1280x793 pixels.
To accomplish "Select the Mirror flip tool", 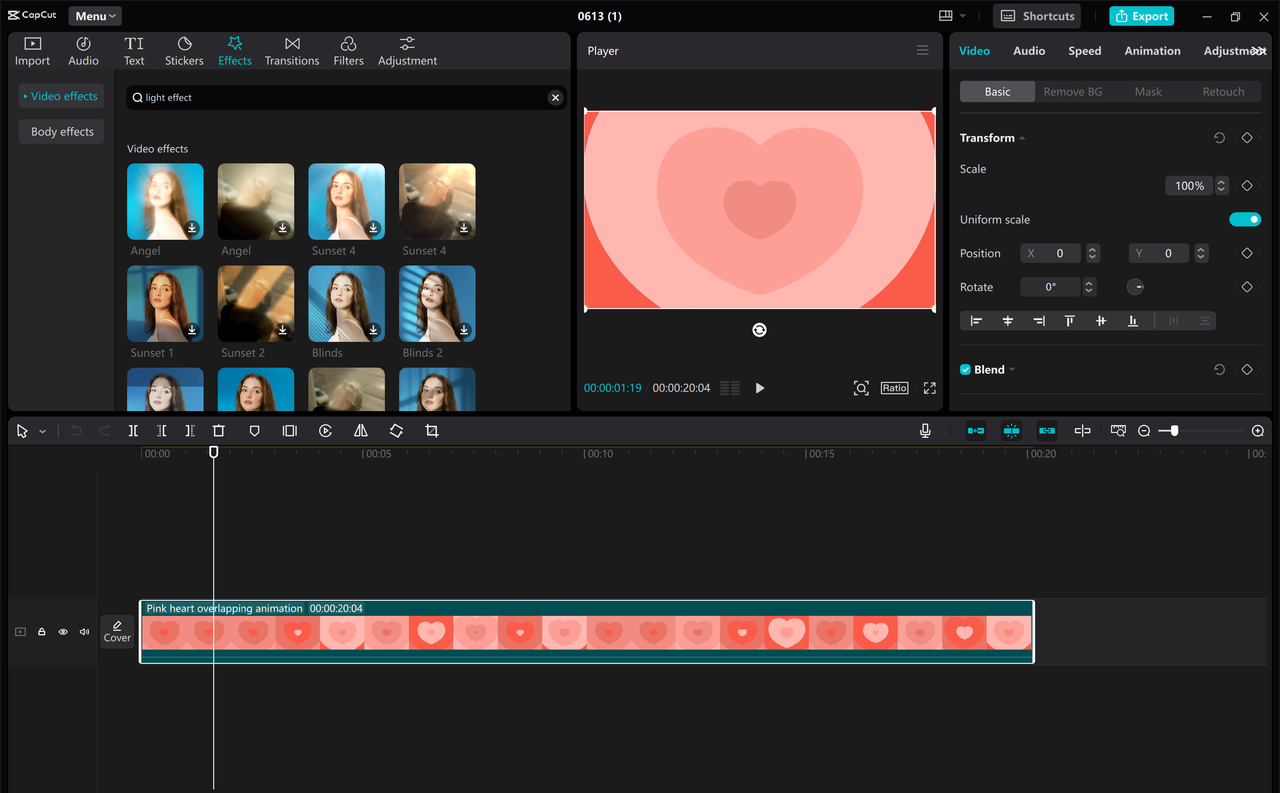I will point(361,430).
